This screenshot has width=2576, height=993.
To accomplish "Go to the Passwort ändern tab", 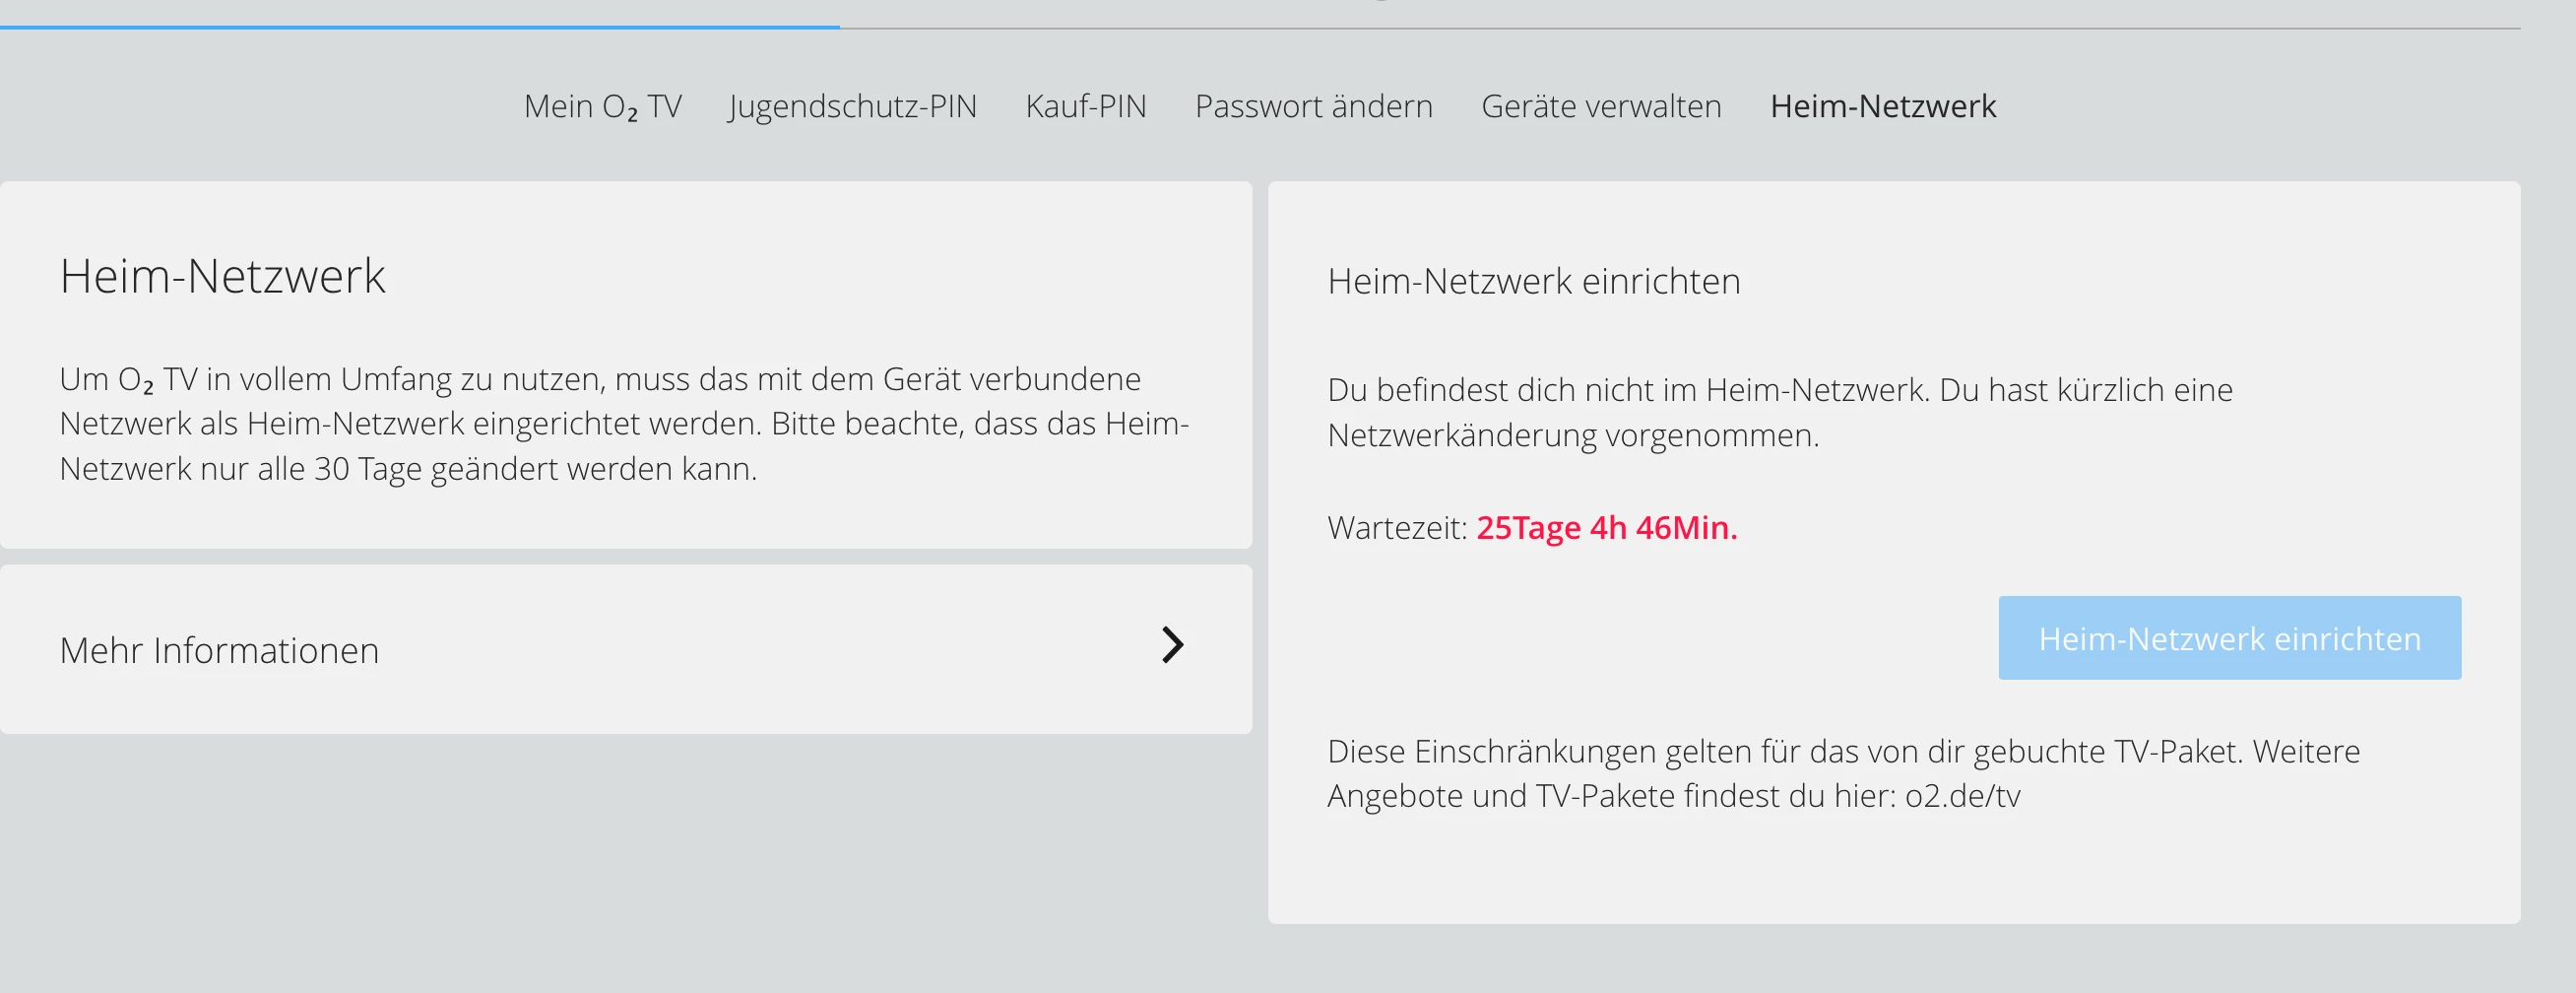I will tap(1314, 106).
